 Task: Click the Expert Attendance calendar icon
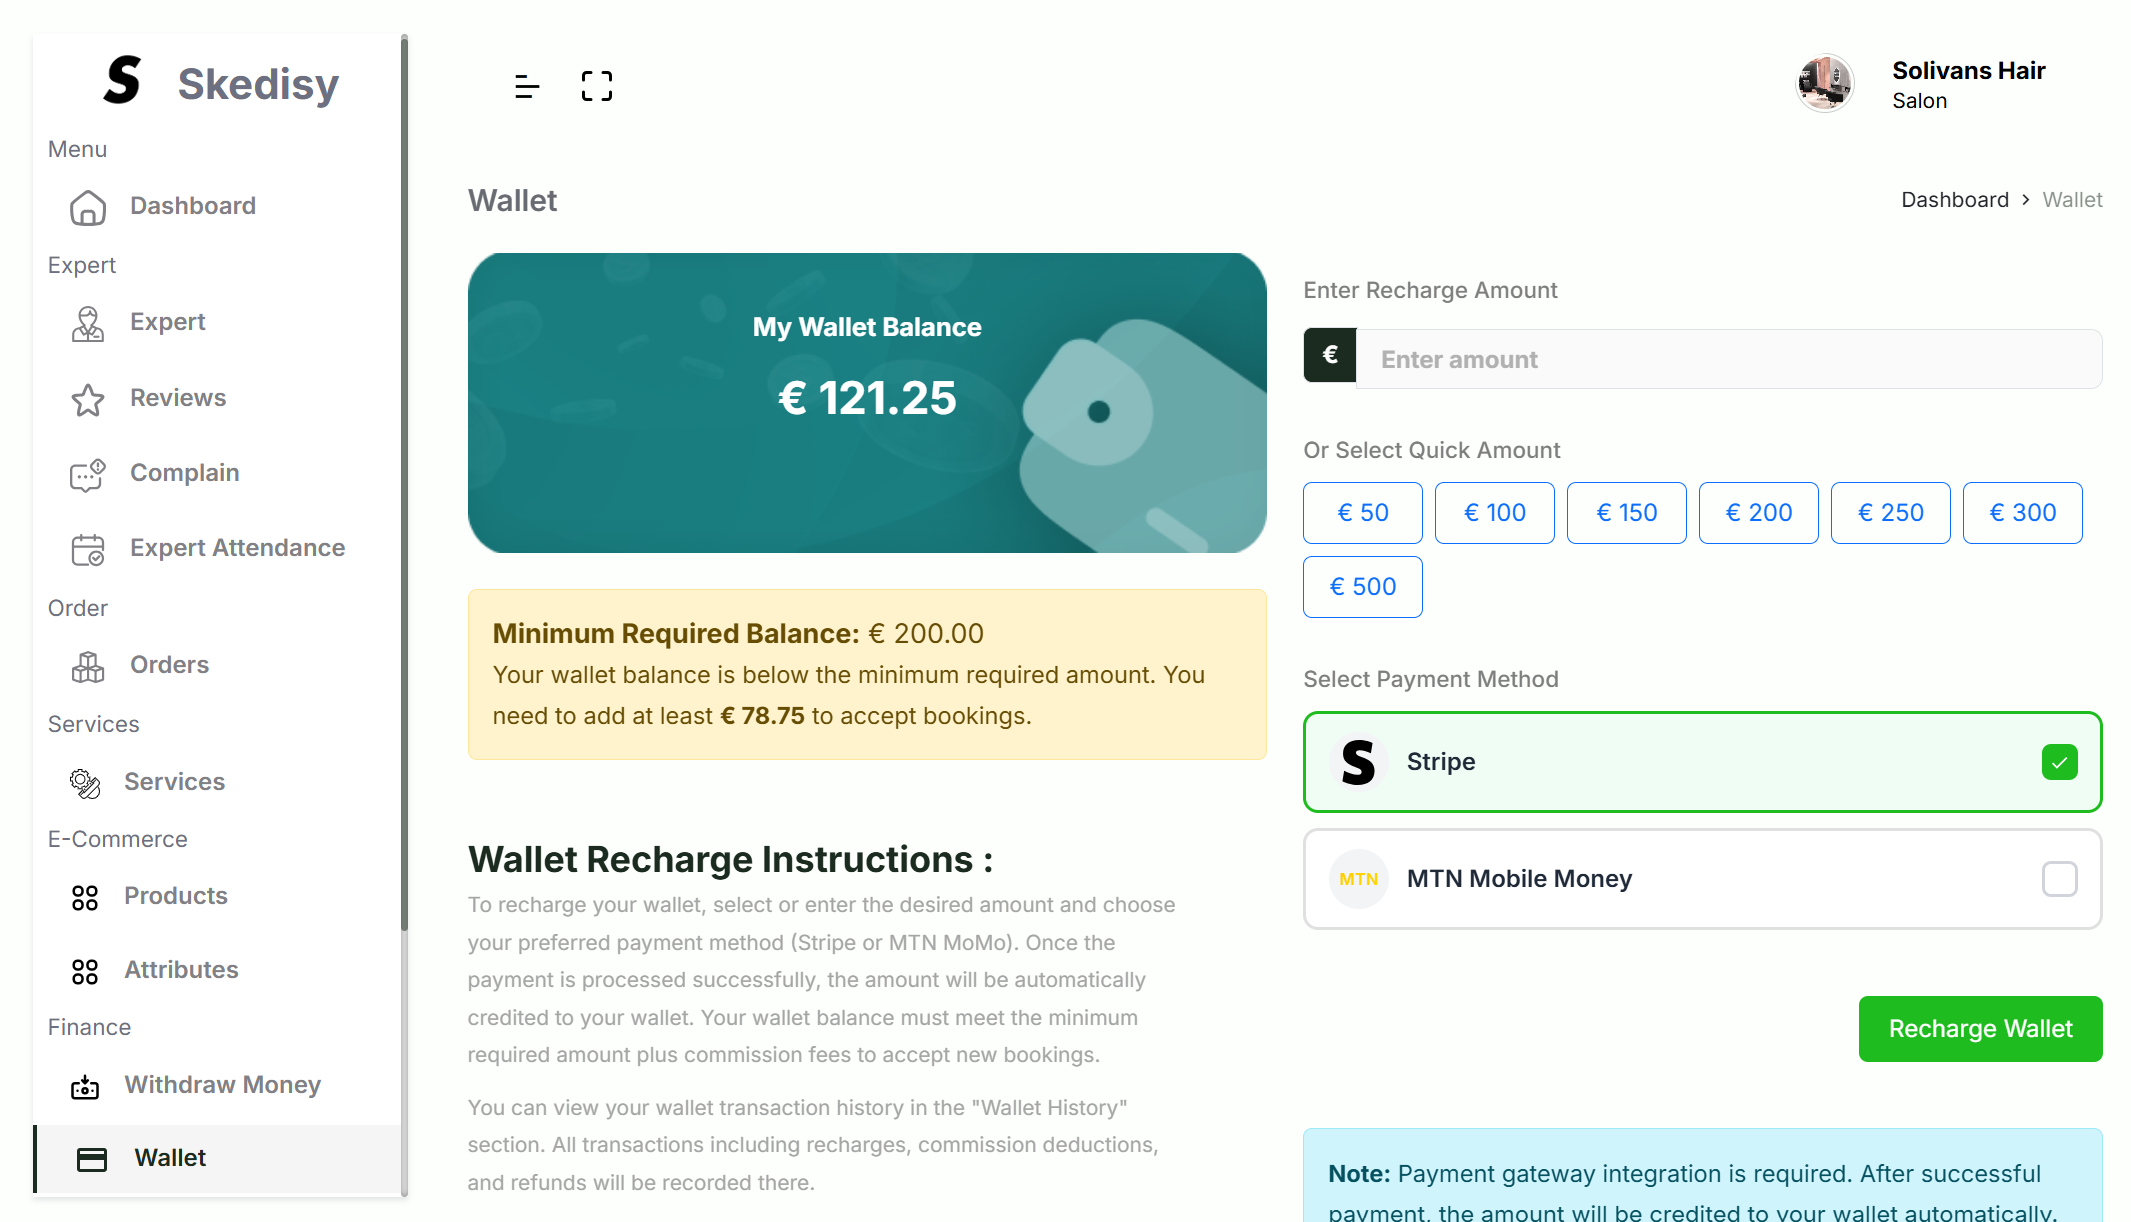point(88,549)
